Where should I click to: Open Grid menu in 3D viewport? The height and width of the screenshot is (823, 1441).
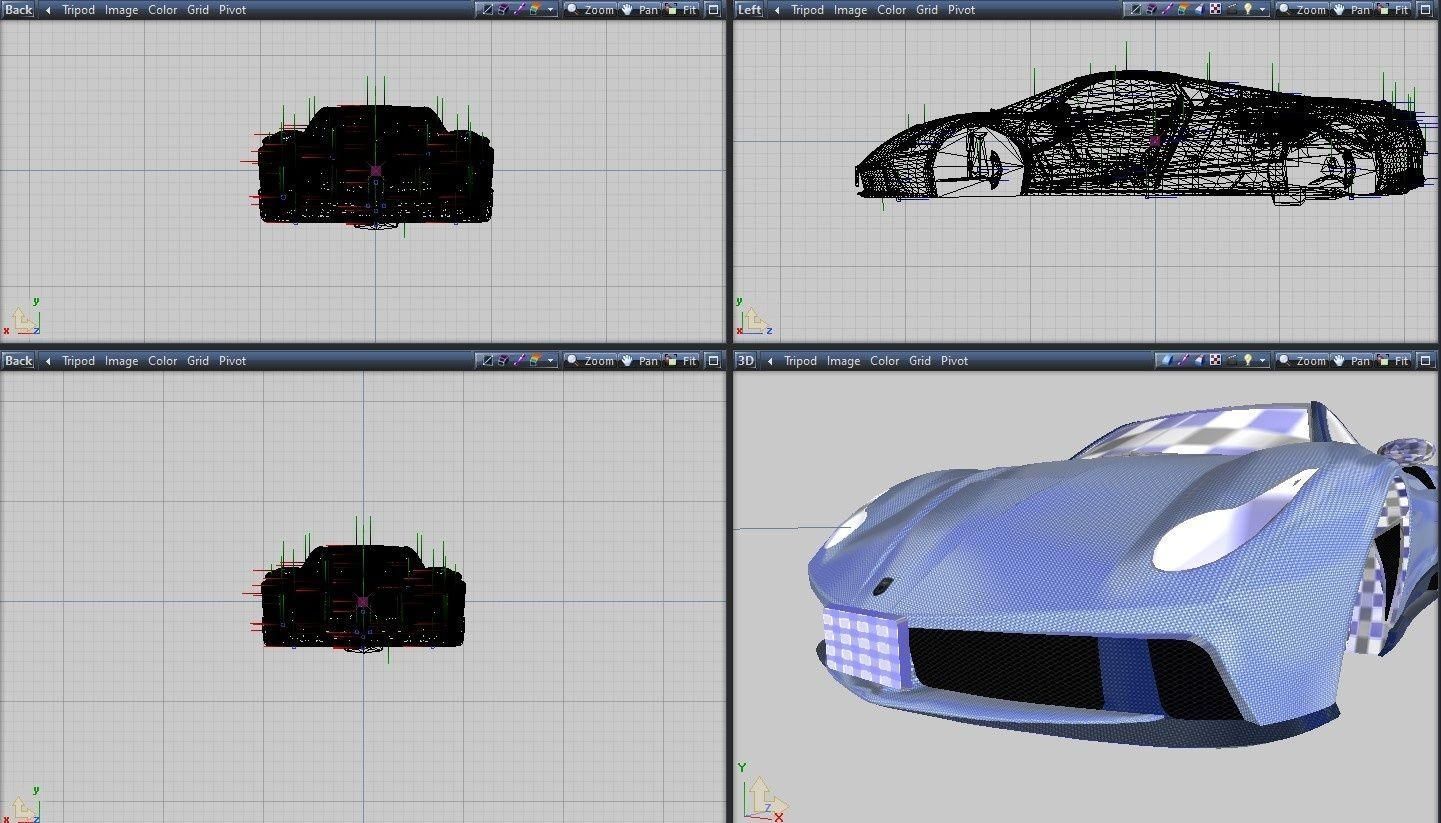click(919, 361)
